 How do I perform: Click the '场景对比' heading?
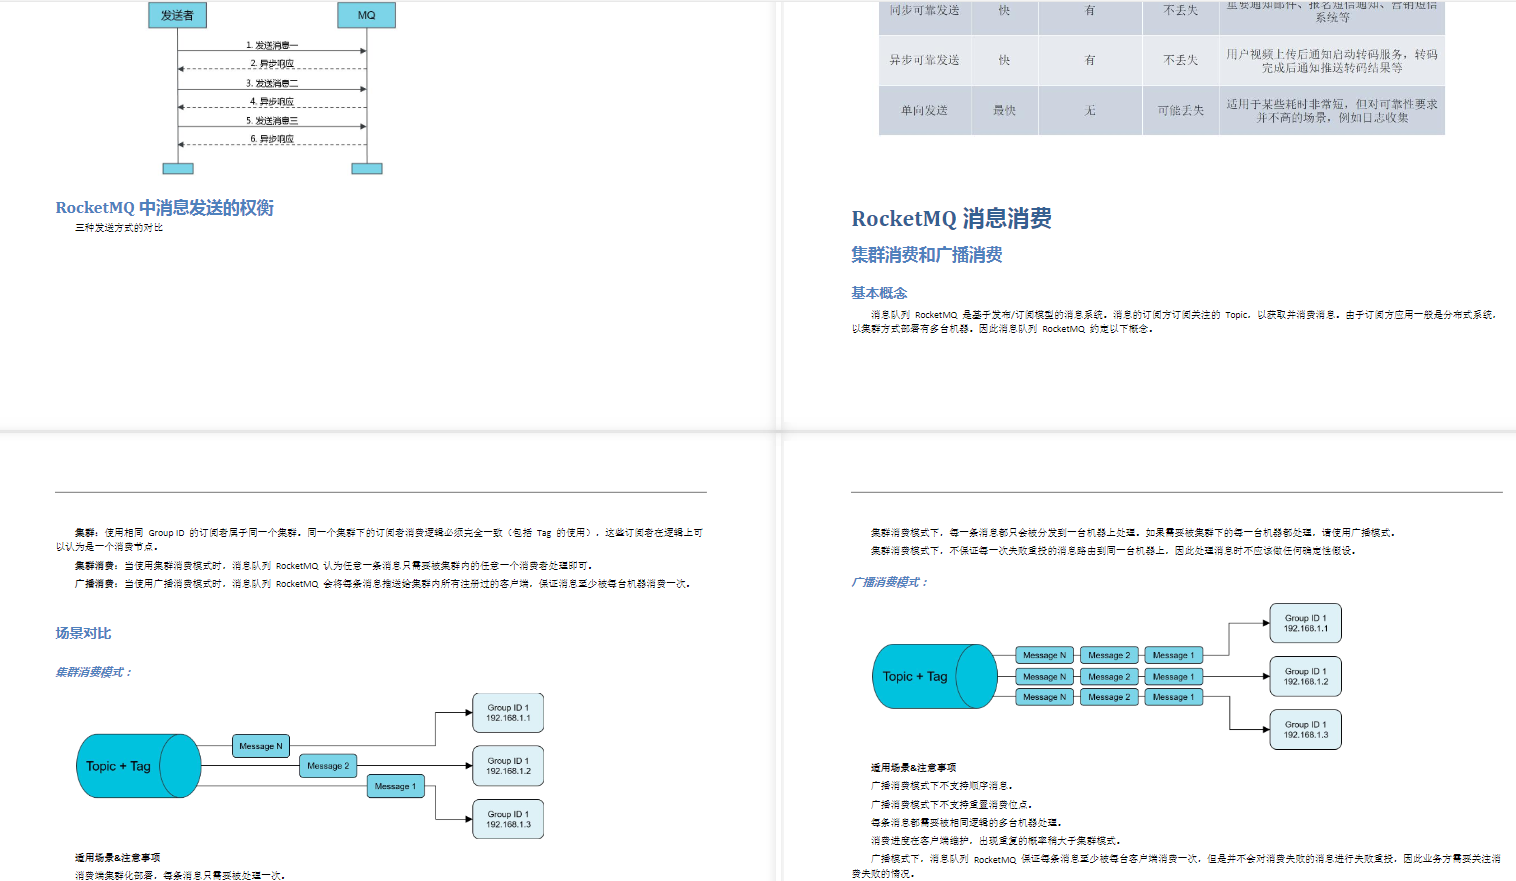[x=83, y=633]
